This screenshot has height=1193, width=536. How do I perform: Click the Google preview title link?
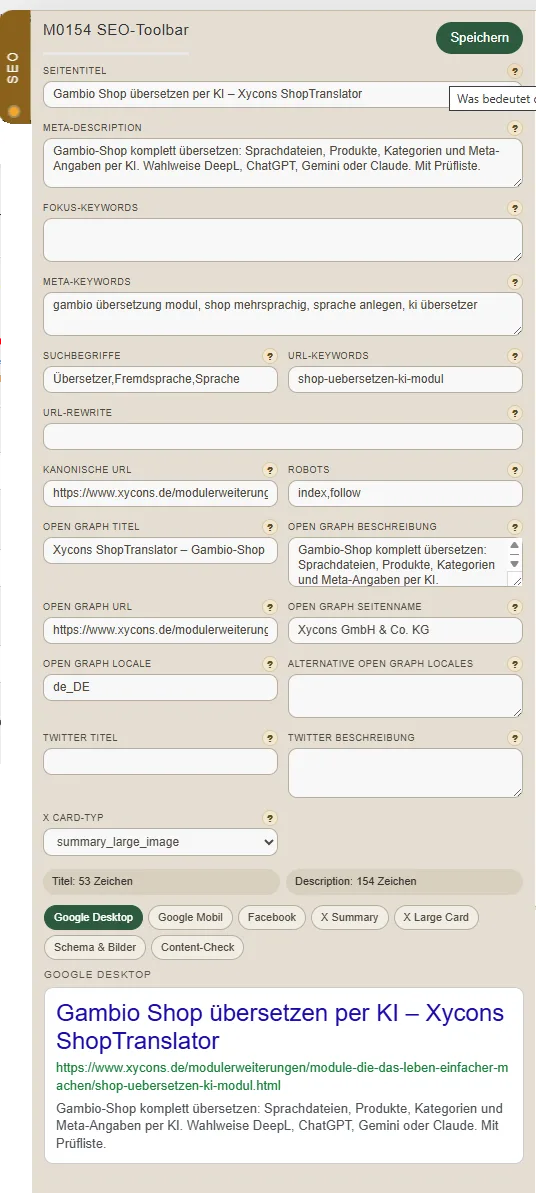point(280,1027)
